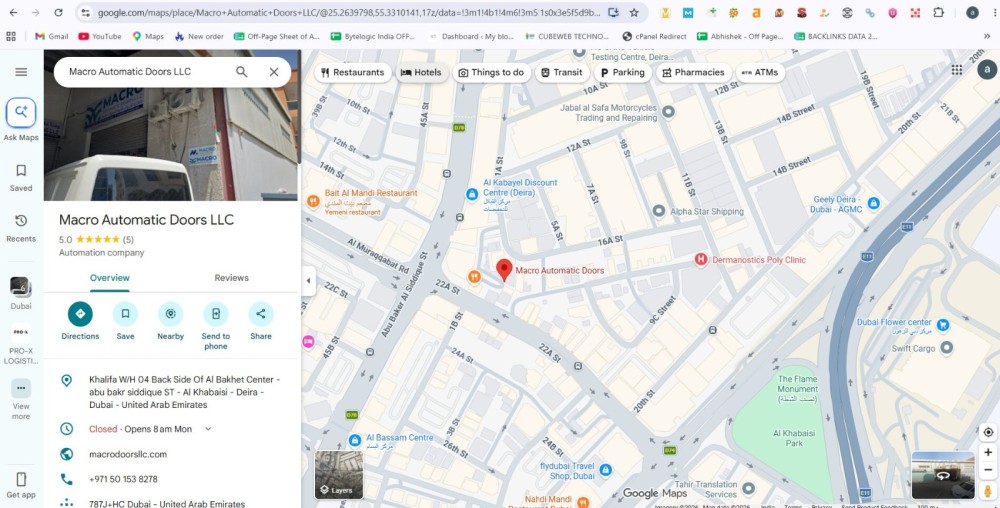Viewport: 1000px width, 508px height.
Task: Tap the Nearby search icon
Action: tap(170, 314)
